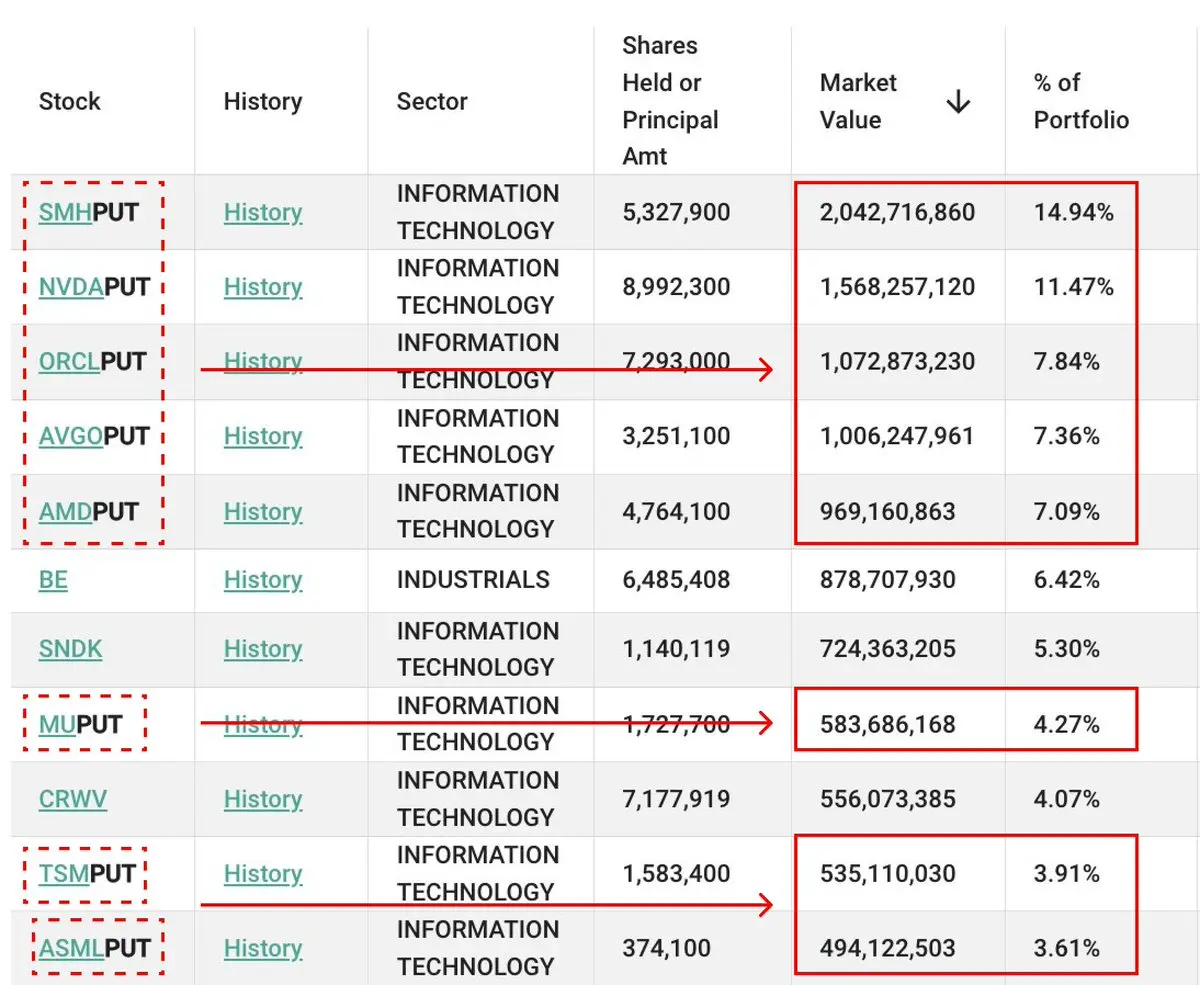This screenshot has width=1200, height=985.
Task: Select shares held 6,485,408
Action: pyautogui.click(x=676, y=580)
